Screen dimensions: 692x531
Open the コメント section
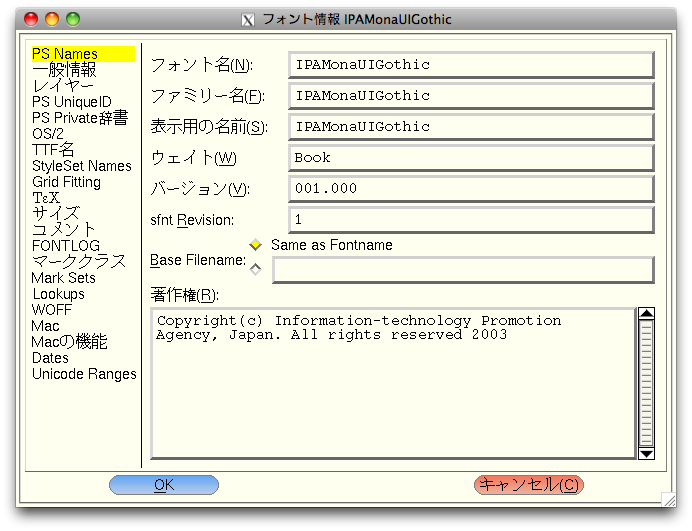point(64,230)
